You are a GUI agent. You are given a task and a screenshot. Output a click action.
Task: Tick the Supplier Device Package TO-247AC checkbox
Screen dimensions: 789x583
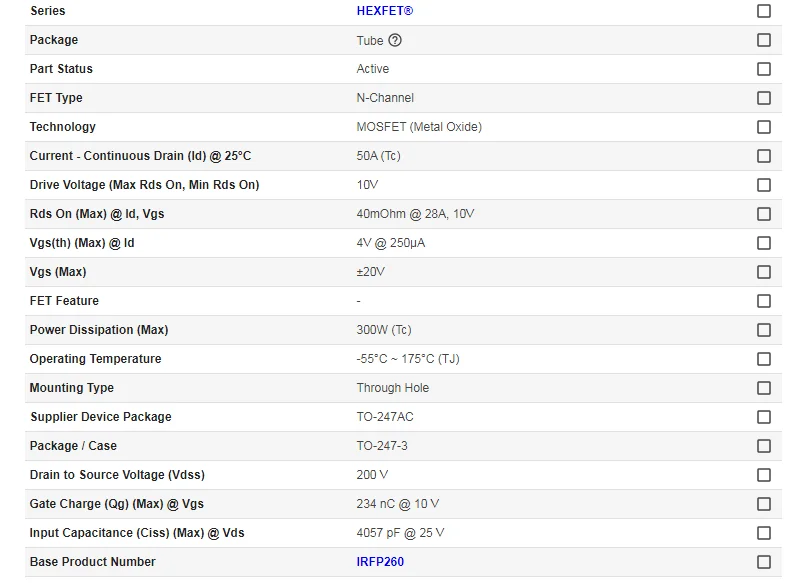click(764, 417)
